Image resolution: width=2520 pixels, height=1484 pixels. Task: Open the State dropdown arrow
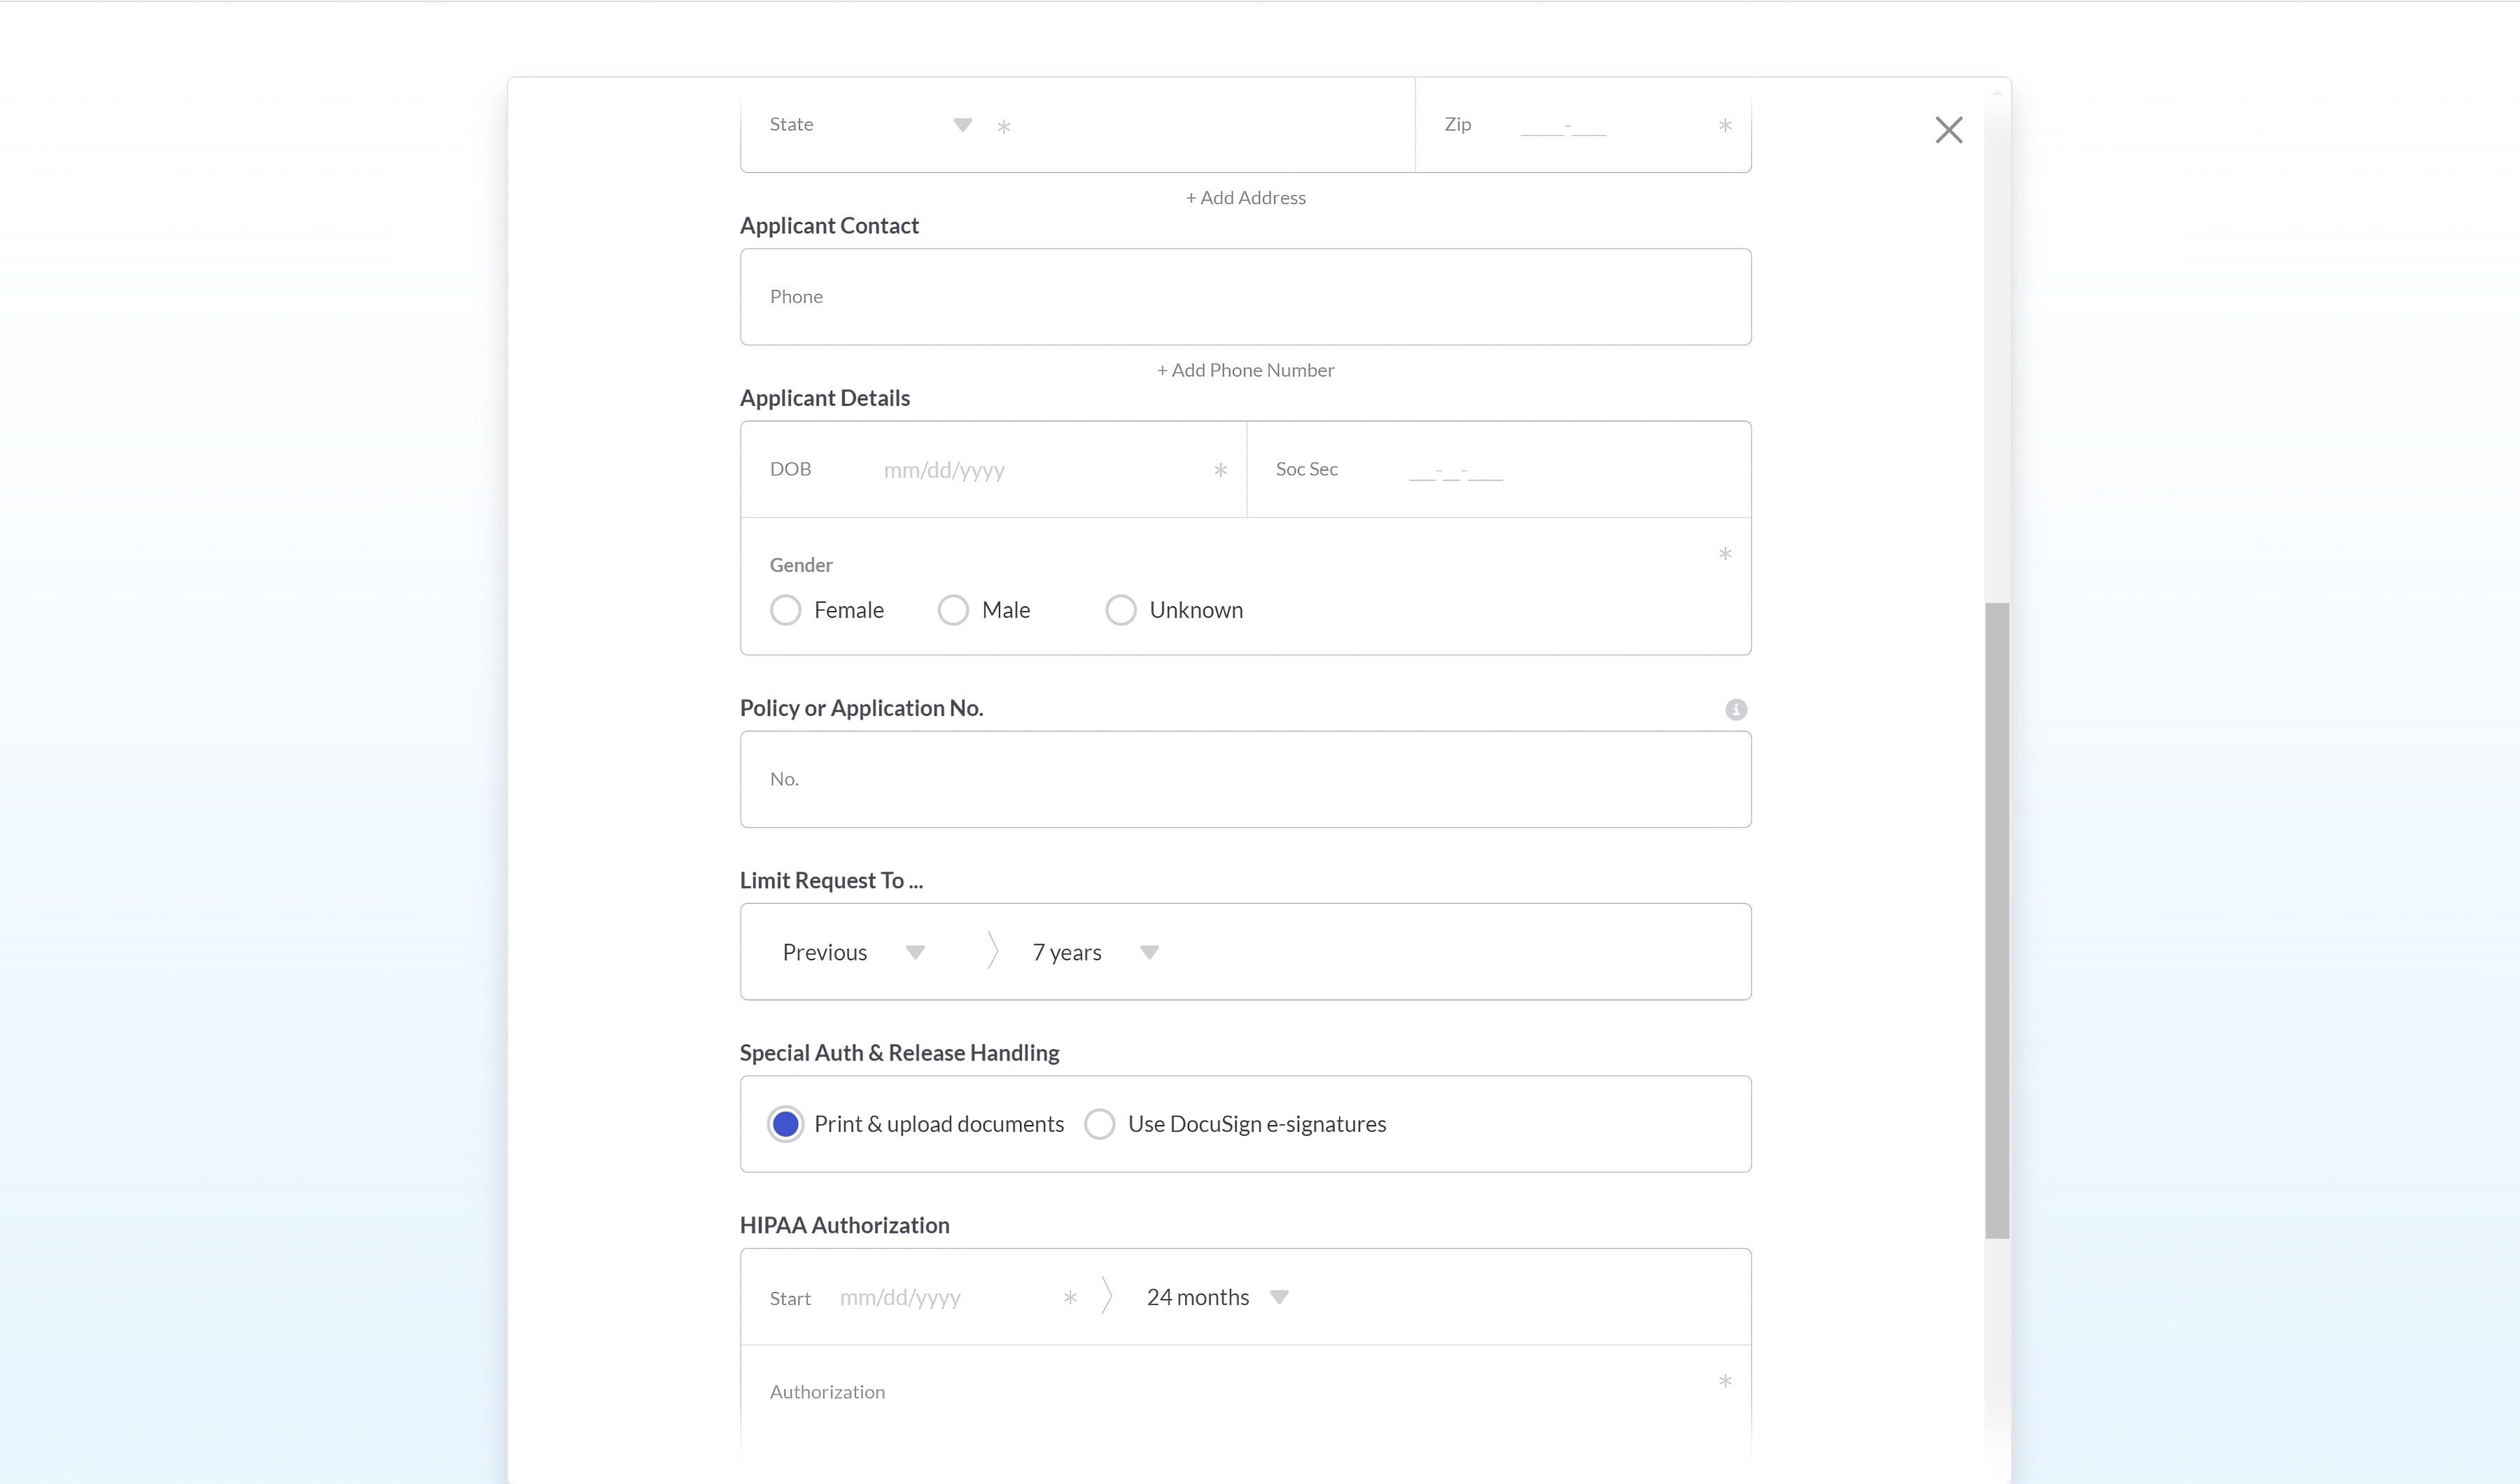pos(962,125)
